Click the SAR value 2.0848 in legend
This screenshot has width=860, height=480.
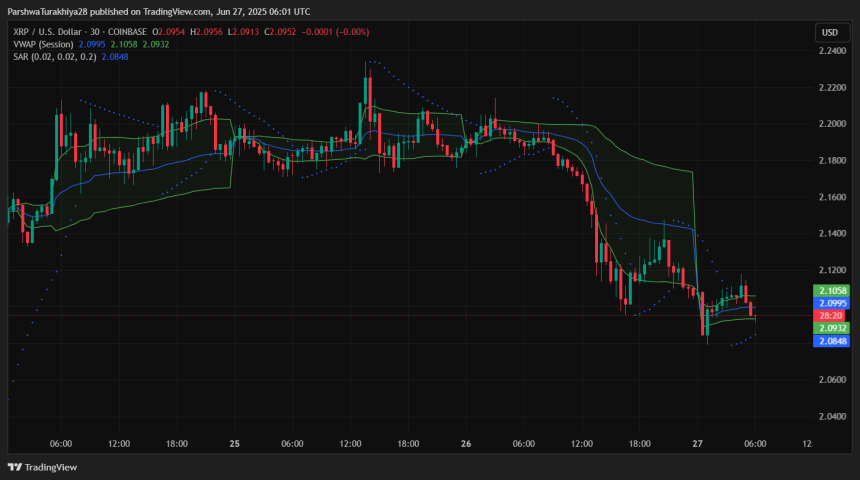tap(115, 57)
